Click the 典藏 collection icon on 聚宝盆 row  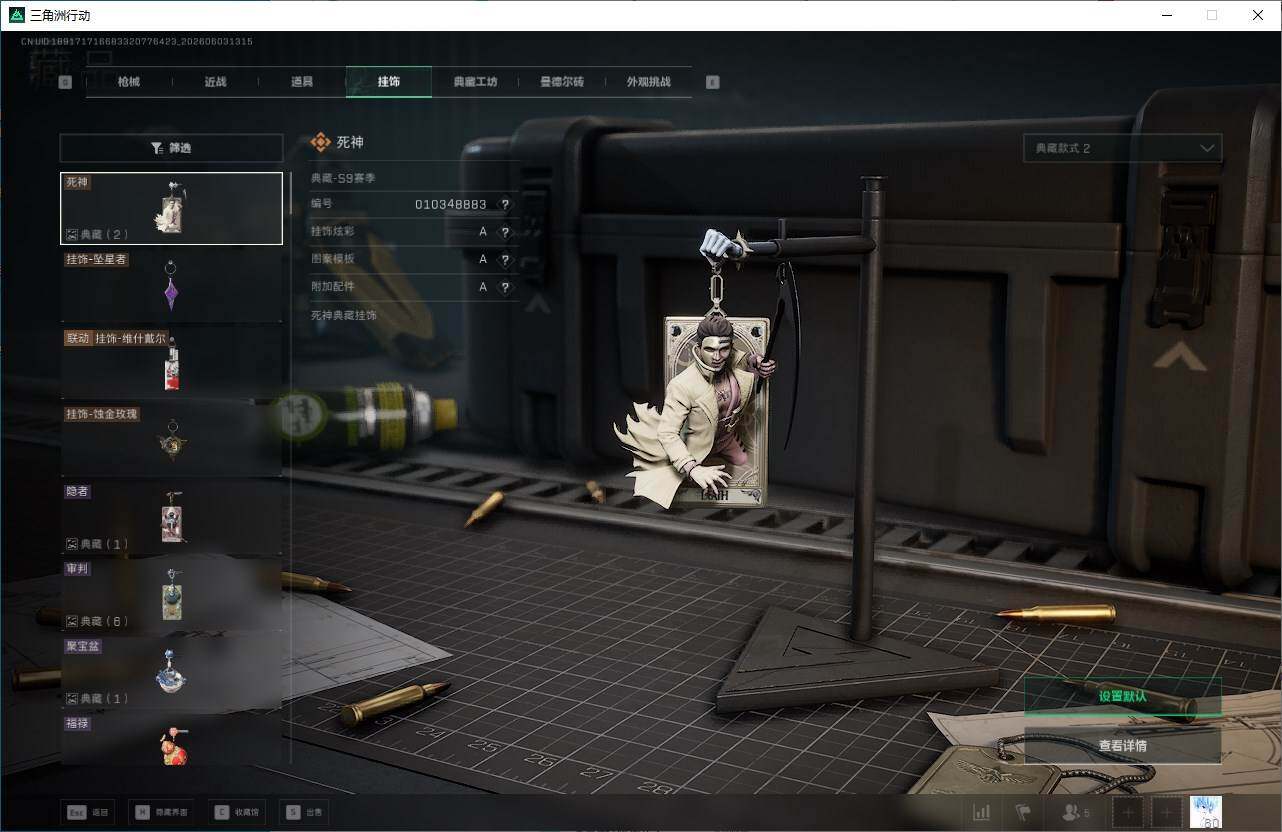click(72, 698)
